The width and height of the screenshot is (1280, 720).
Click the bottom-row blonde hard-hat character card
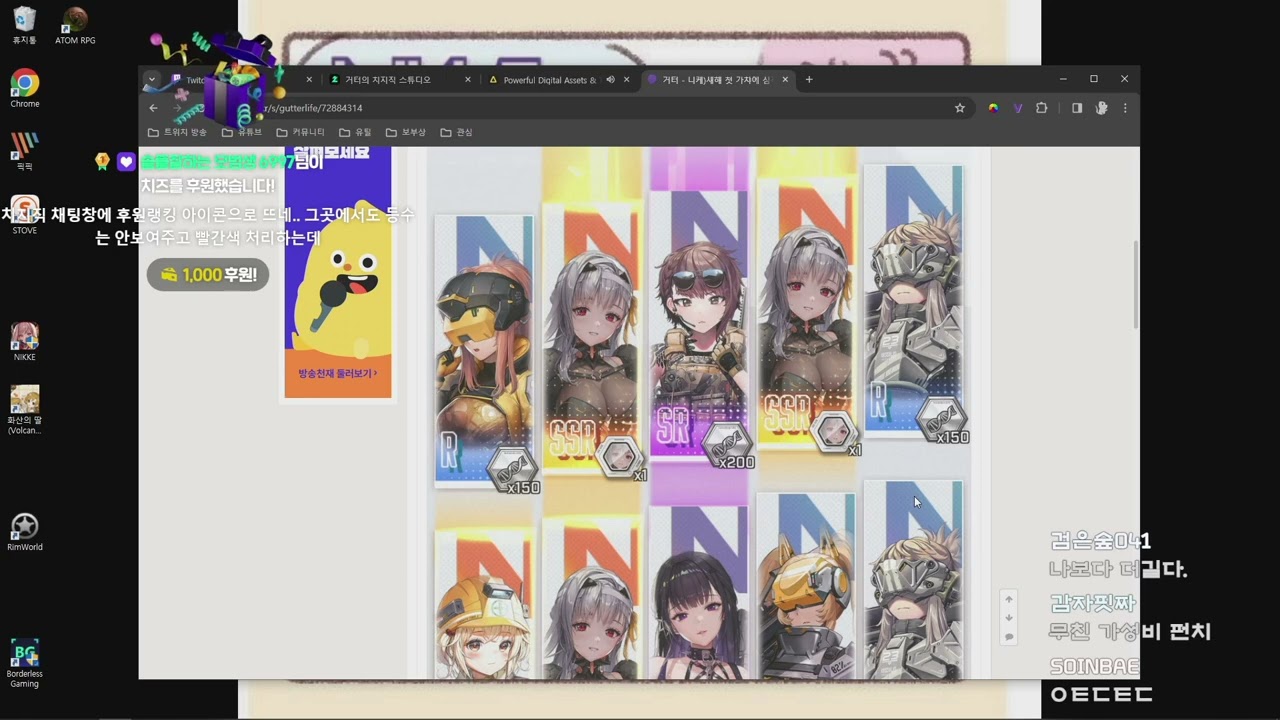(484, 604)
